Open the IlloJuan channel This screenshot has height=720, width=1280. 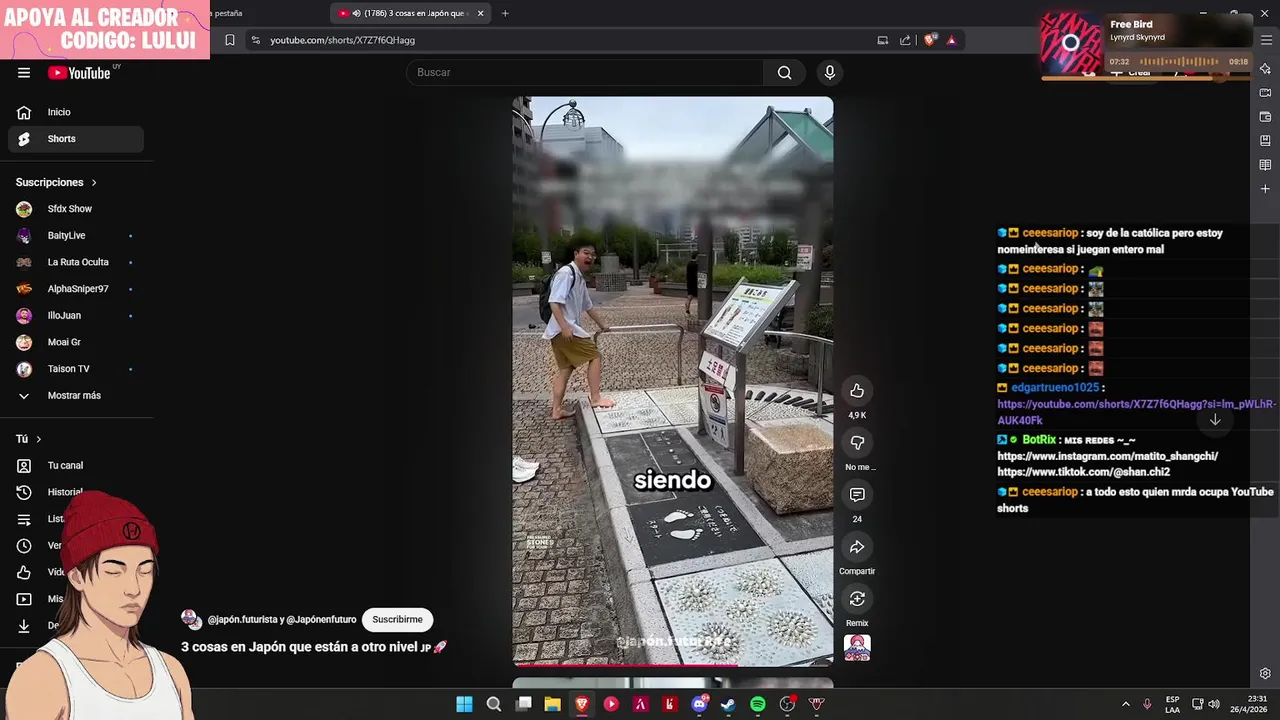tap(75, 316)
